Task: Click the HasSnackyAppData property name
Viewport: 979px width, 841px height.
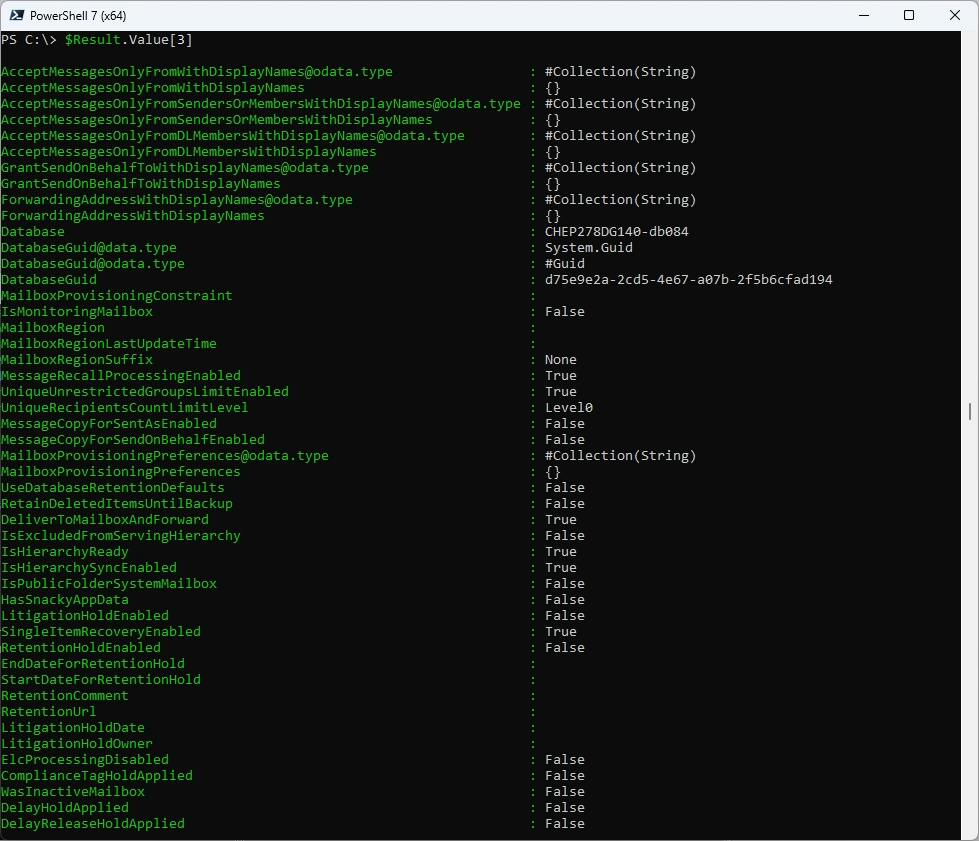Action: pos(65,600)
